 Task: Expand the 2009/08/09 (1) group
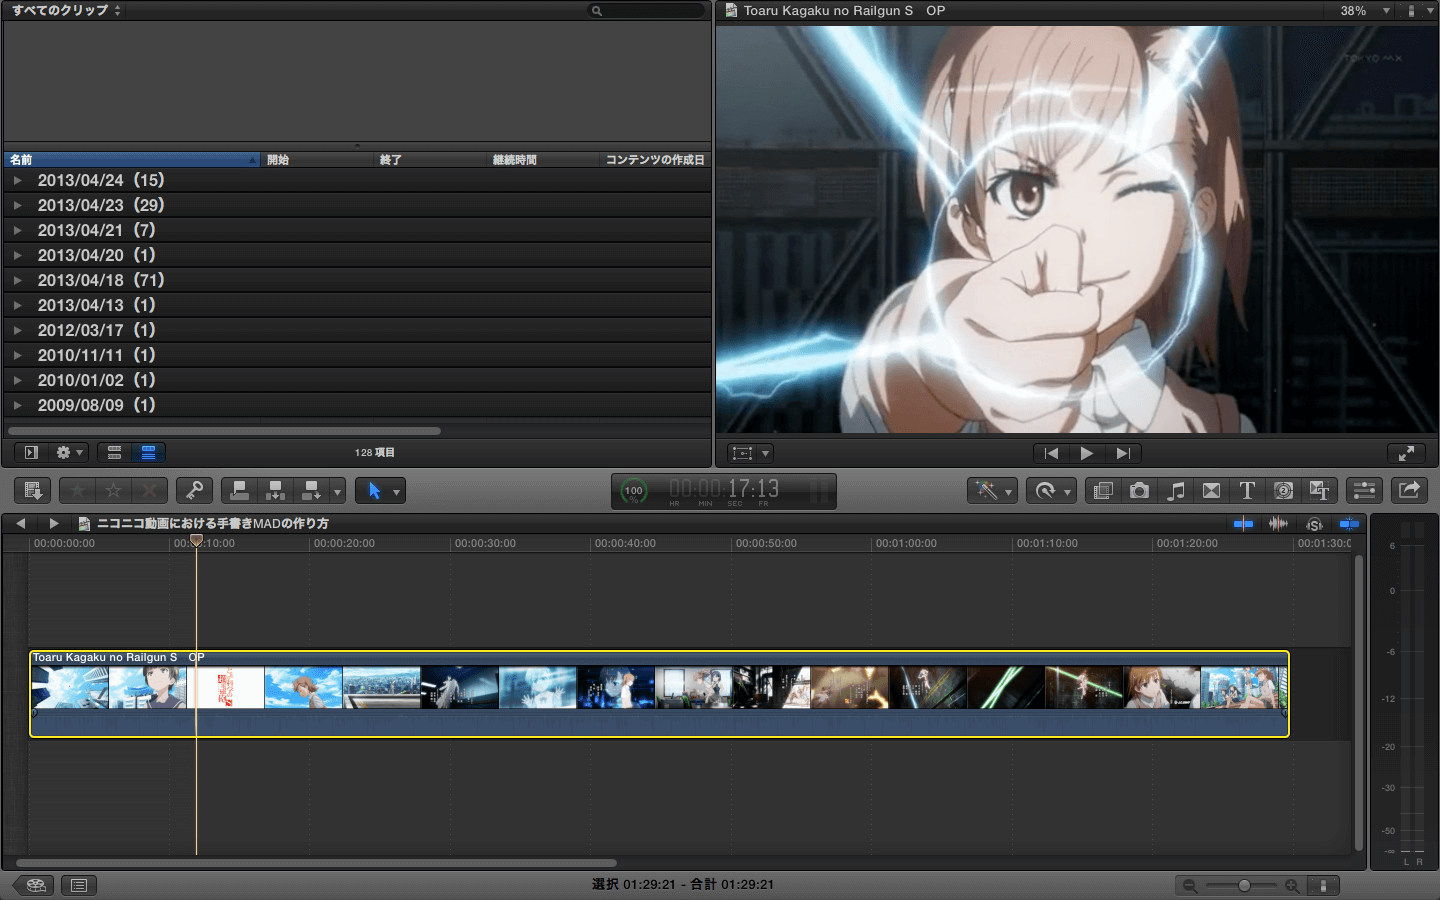17,405
